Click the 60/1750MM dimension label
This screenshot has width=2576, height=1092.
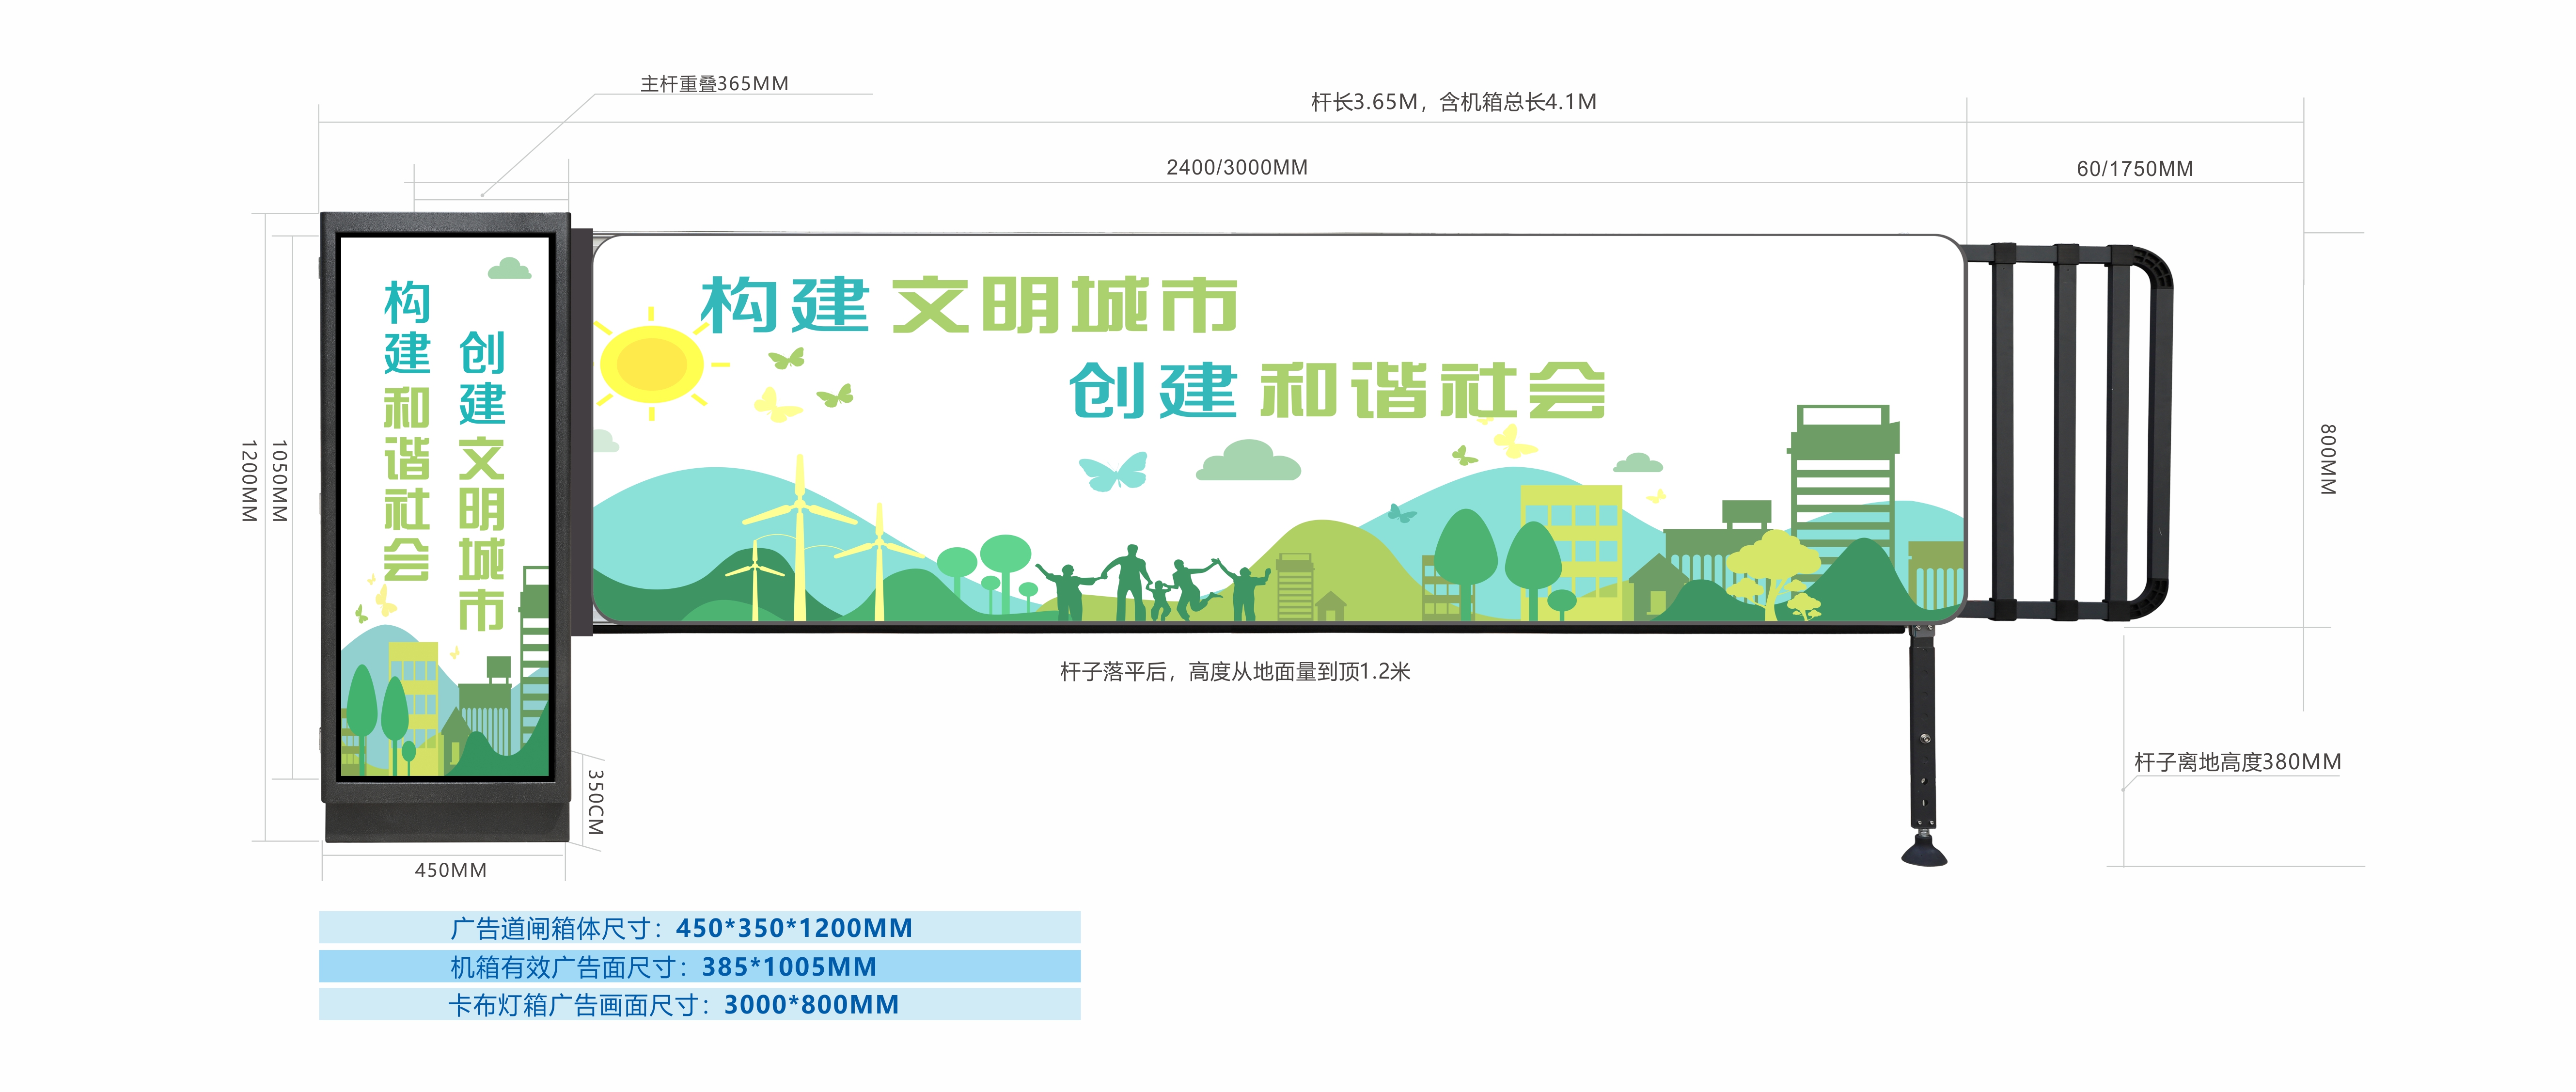pyautogui.click(x=2134, y=169)
